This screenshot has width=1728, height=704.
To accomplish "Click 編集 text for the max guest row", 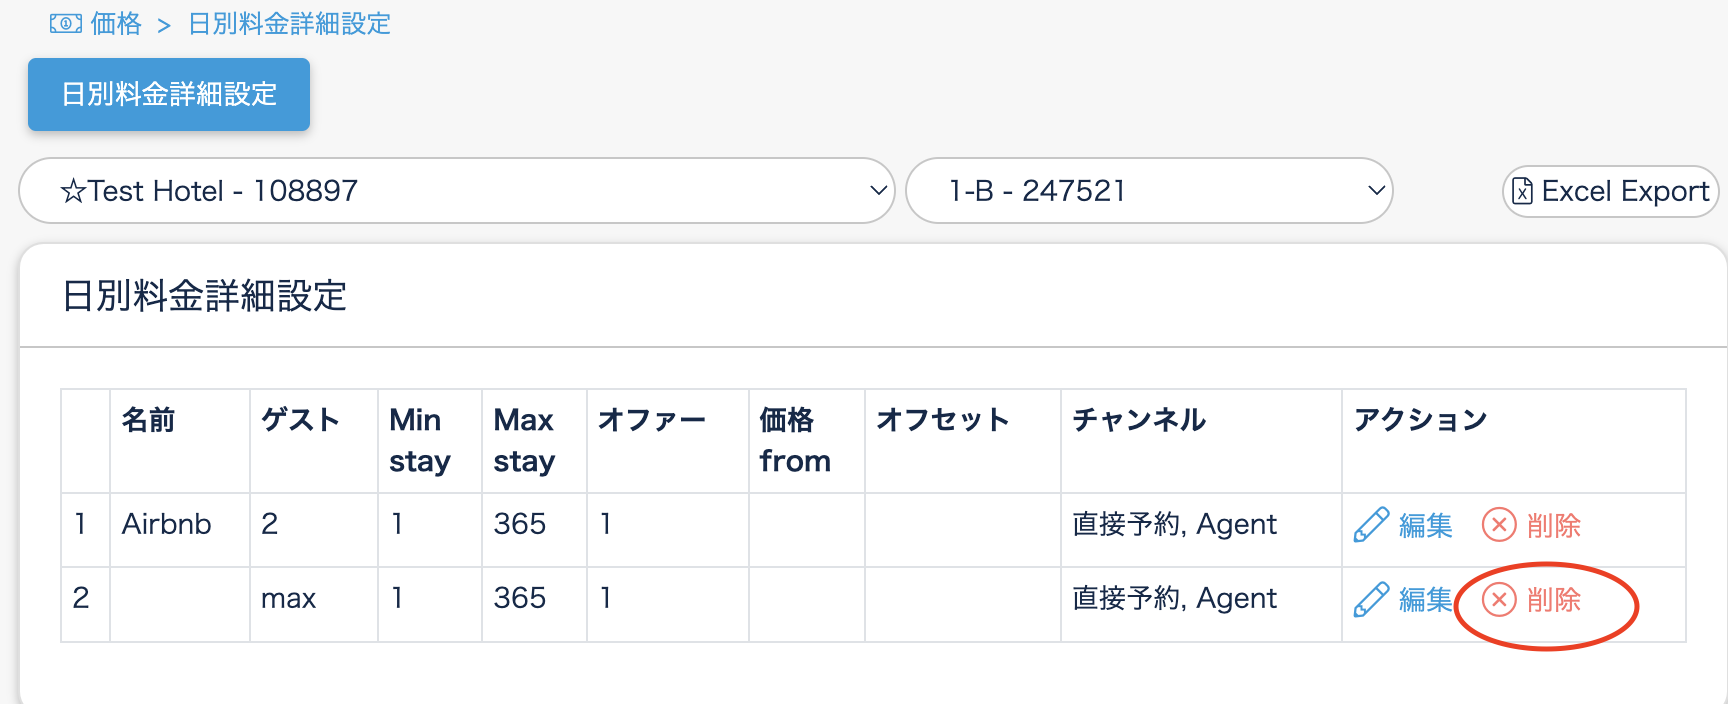I will [1425, 599].
